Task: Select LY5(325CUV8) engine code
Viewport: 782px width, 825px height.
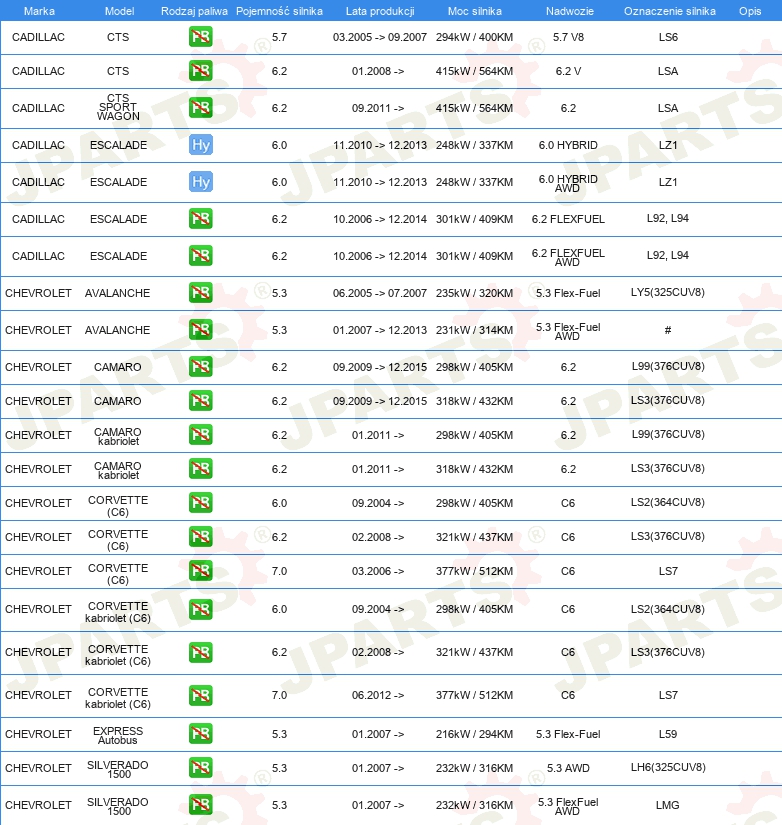Action: point(667,292)
